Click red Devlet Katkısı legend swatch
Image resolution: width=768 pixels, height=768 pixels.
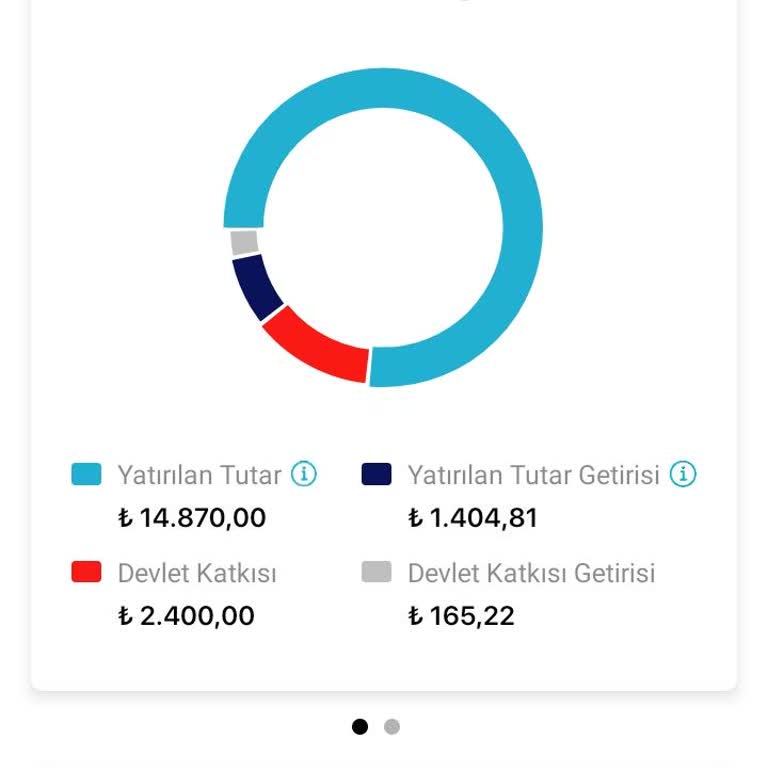[87, 572]
